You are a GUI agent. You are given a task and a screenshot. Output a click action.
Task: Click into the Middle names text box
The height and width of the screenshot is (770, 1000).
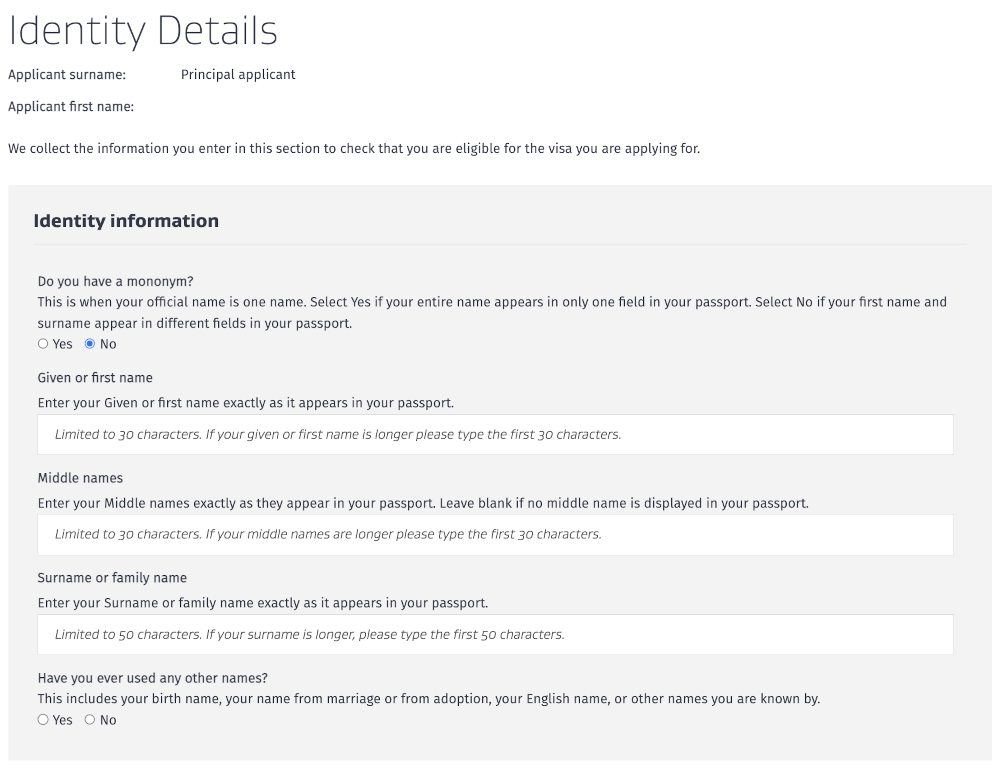pyautogui.click(x=495, y=535)
